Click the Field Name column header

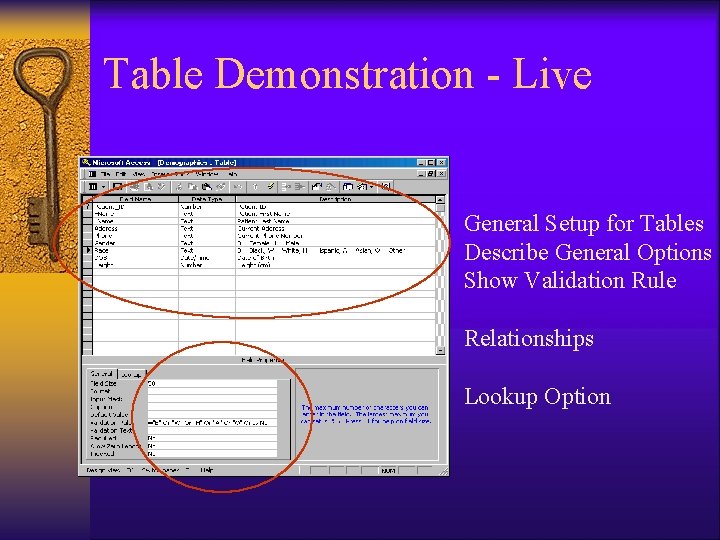pyautogui.click(x=135, y=199)
